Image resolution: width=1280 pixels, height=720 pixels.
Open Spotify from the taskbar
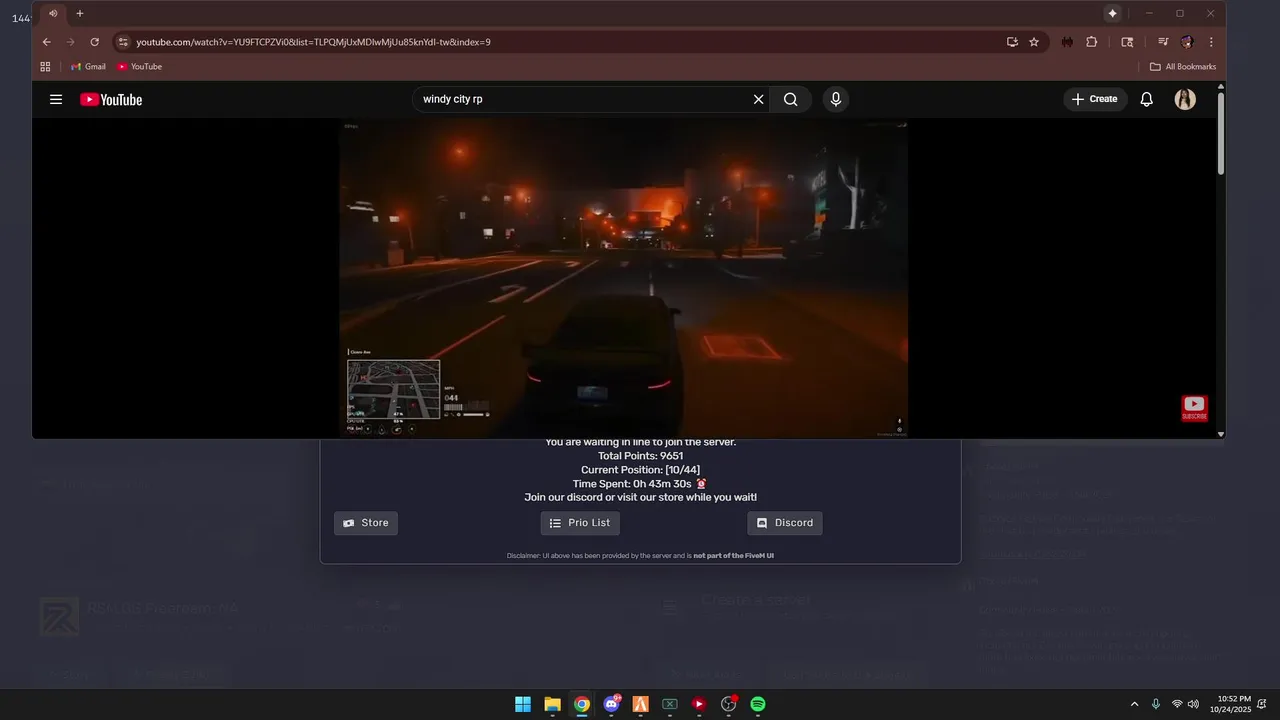[758, 704]
